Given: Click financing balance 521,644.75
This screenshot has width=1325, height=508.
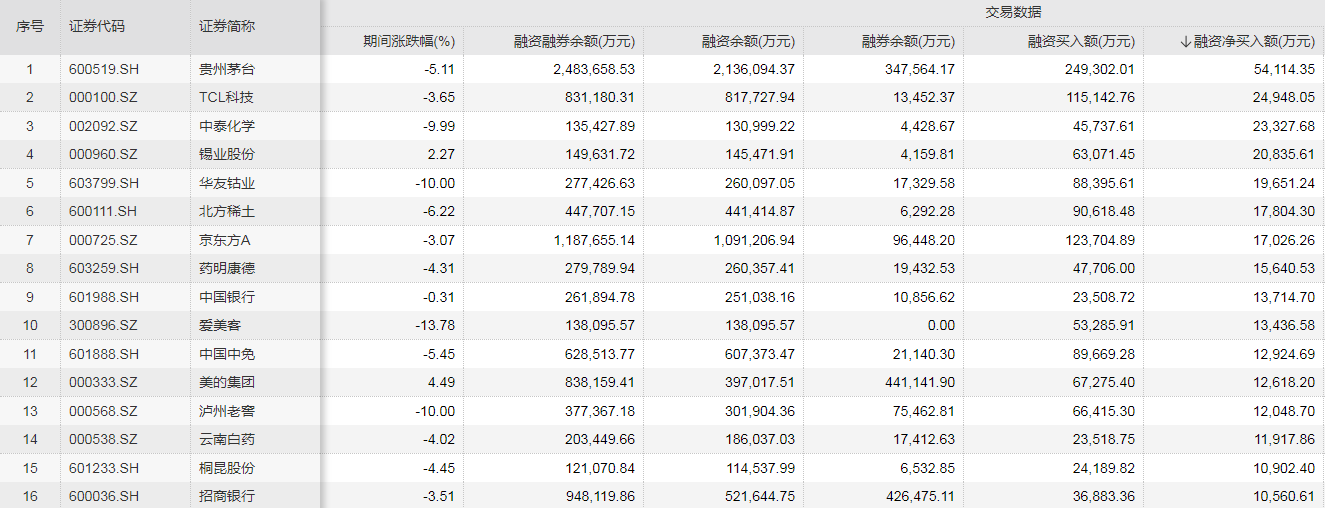Looking at the screenshot, I should coord(760,496).
